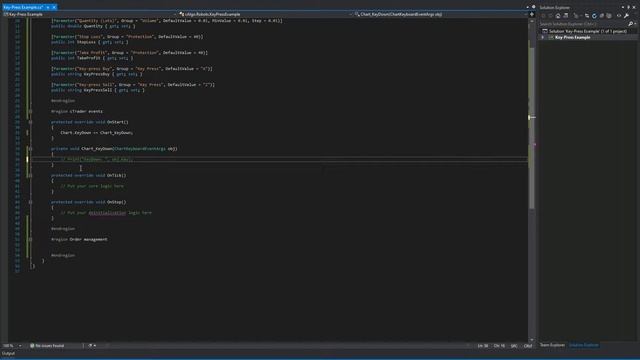This screenshot has width=640, height=360.
Task: Click the ChartKeyboardEventArgs parameter type
Action: coord(139,149)
